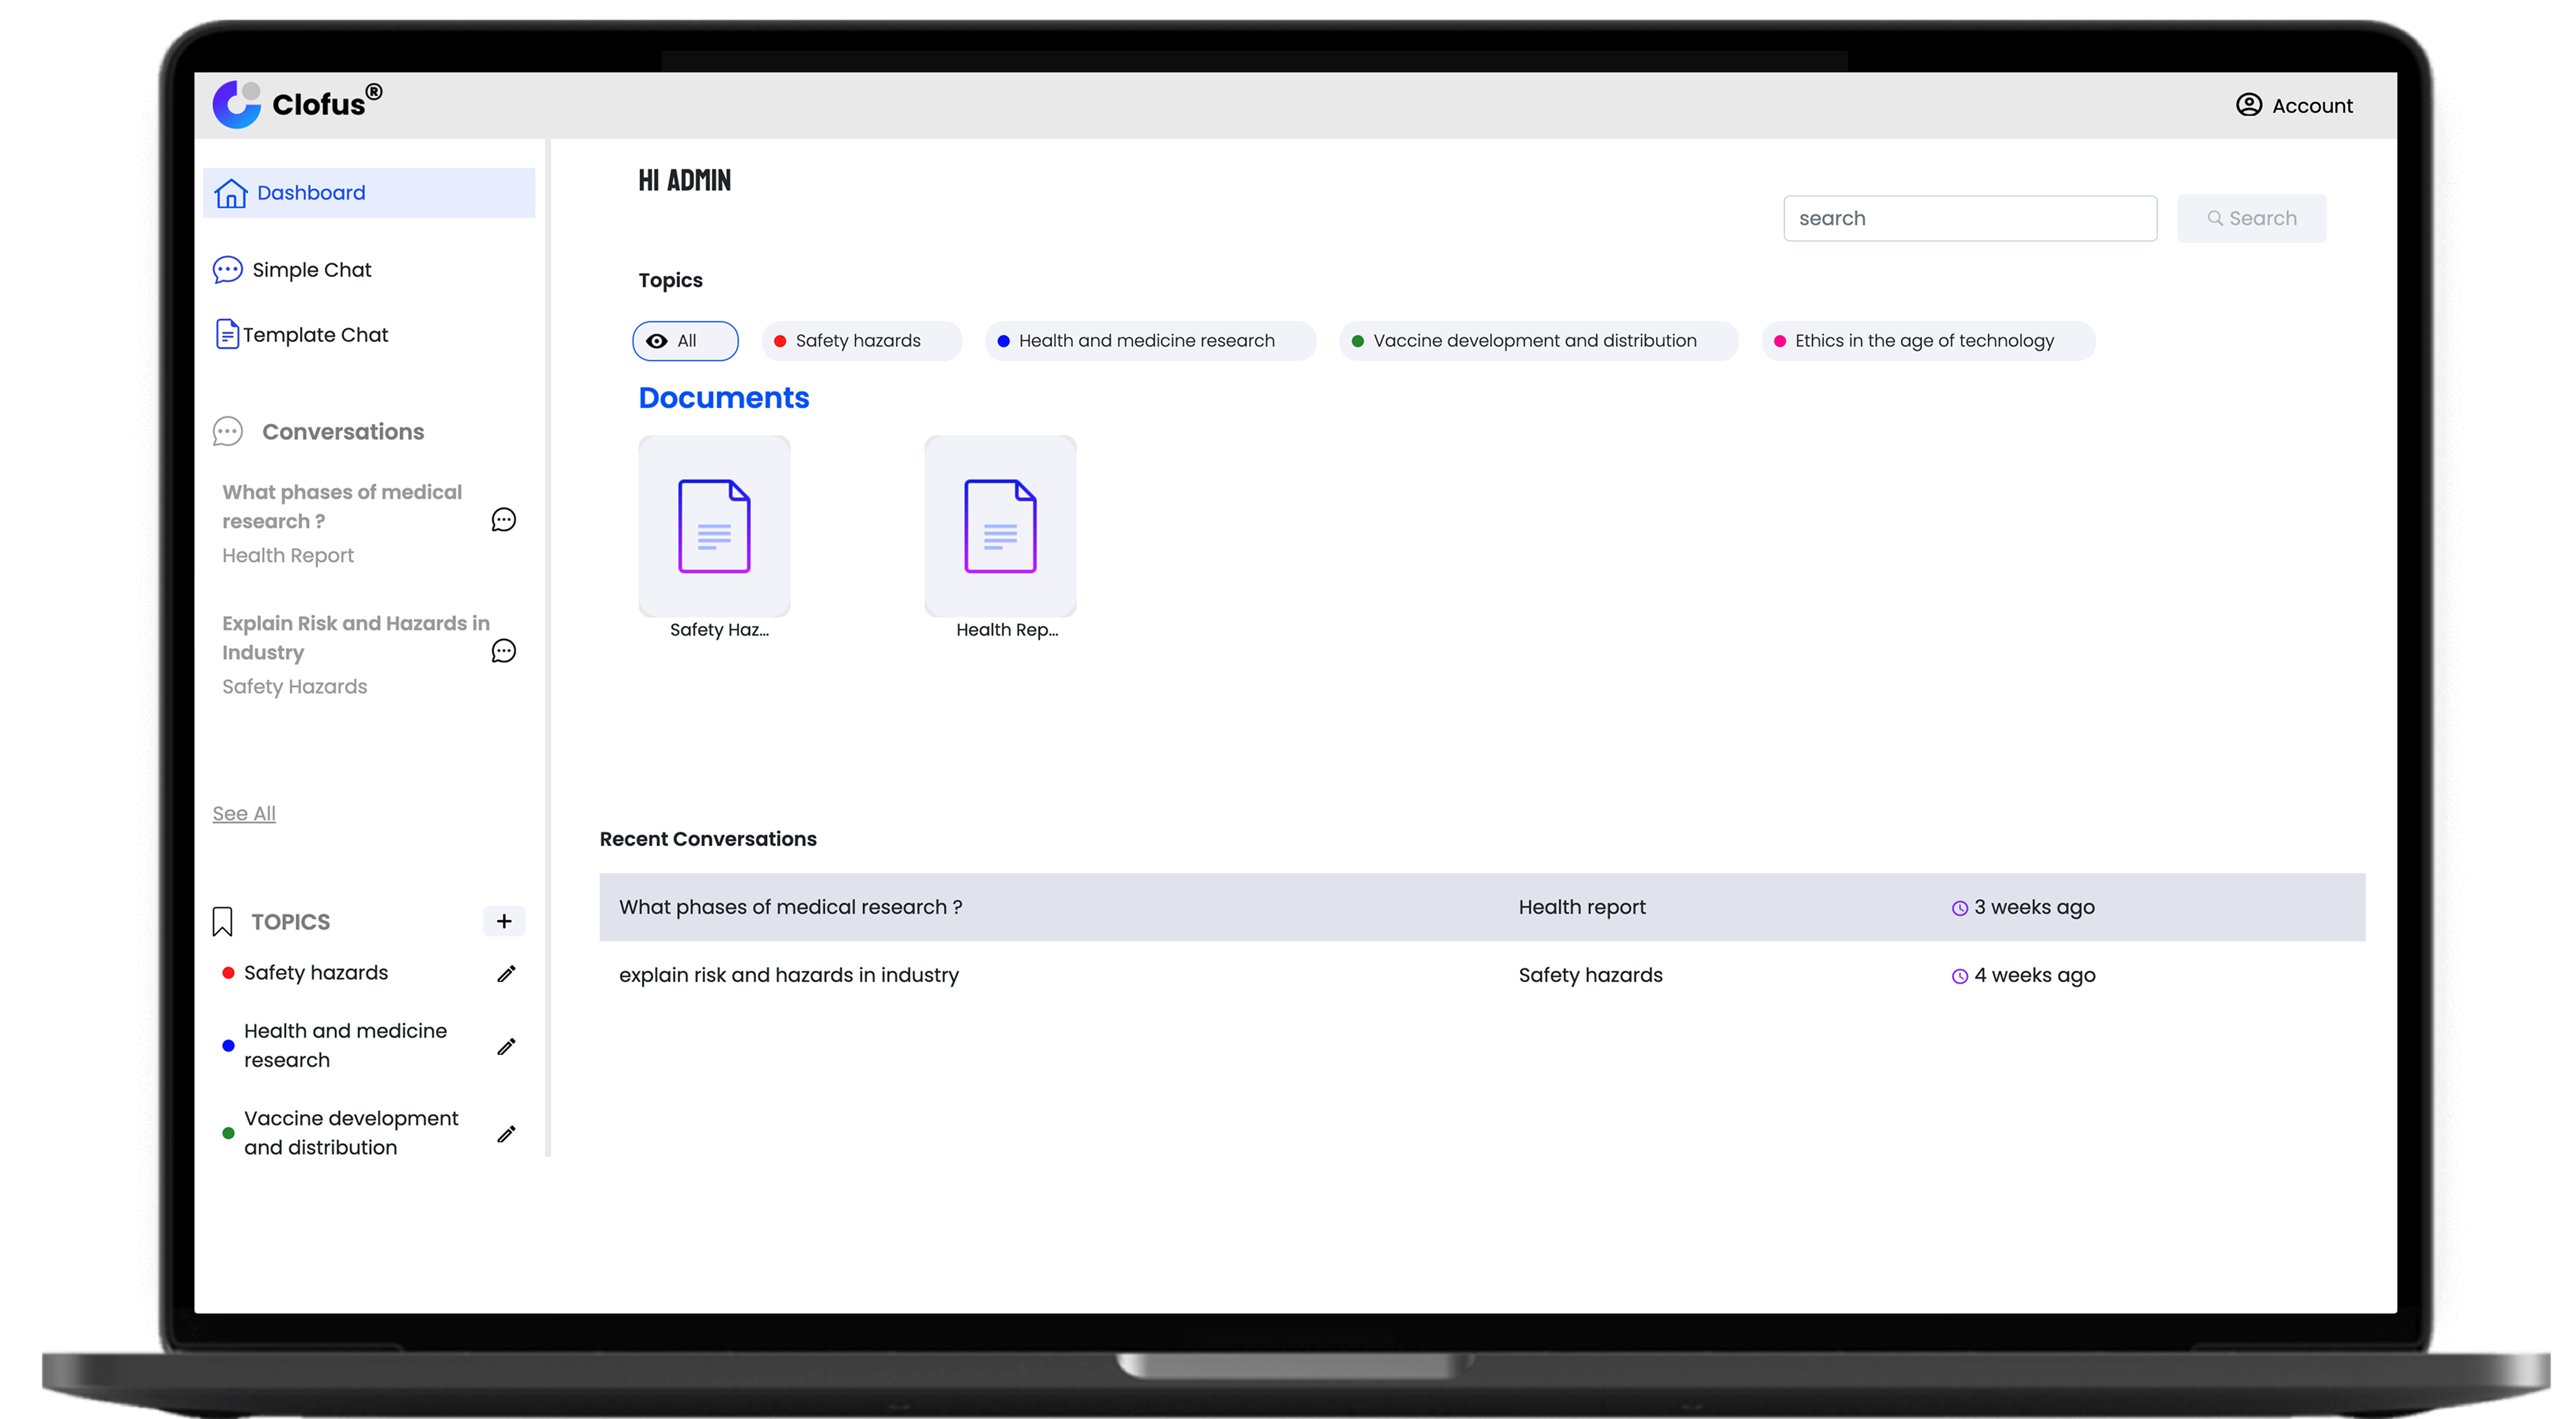Focus the search input field

1969,218
